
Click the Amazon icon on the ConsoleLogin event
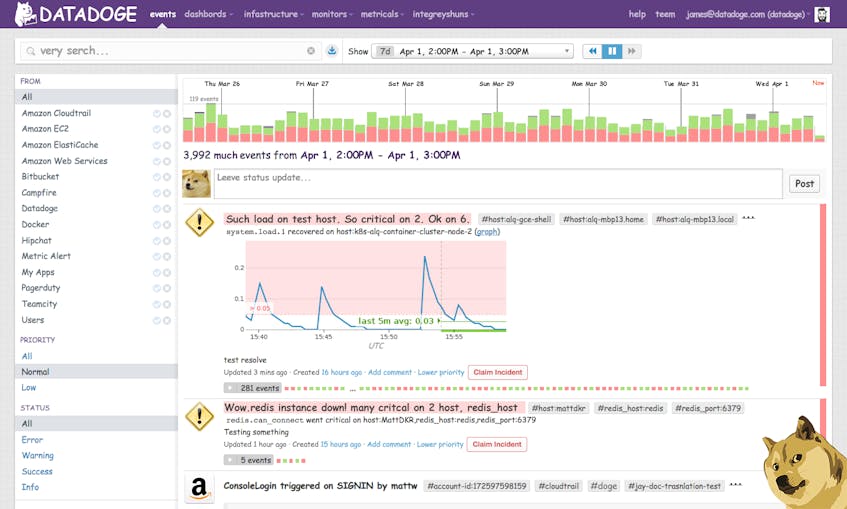click(x=199, y=488)
